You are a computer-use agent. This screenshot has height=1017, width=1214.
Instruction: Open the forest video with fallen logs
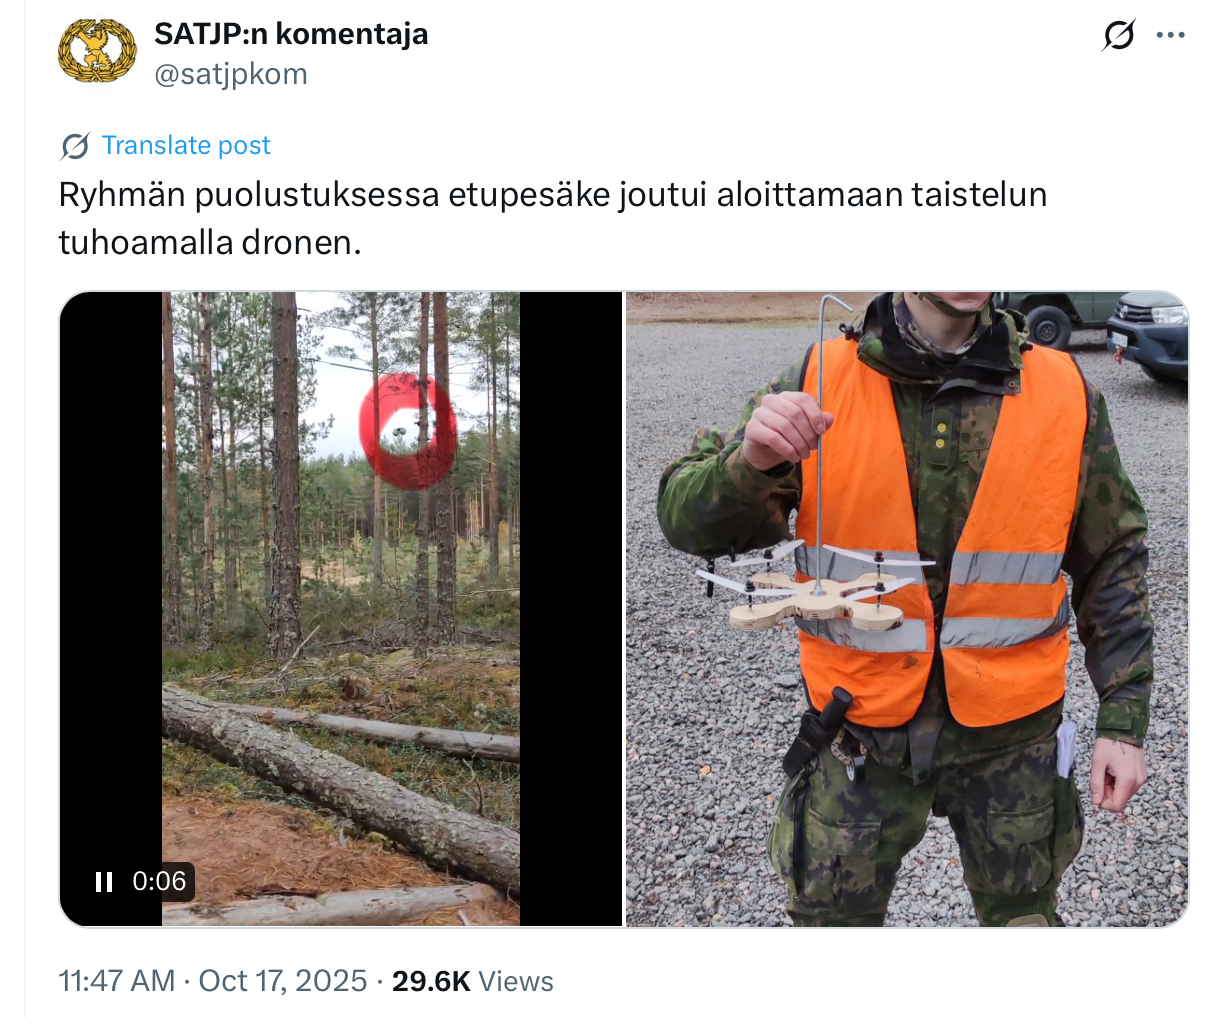341,609
